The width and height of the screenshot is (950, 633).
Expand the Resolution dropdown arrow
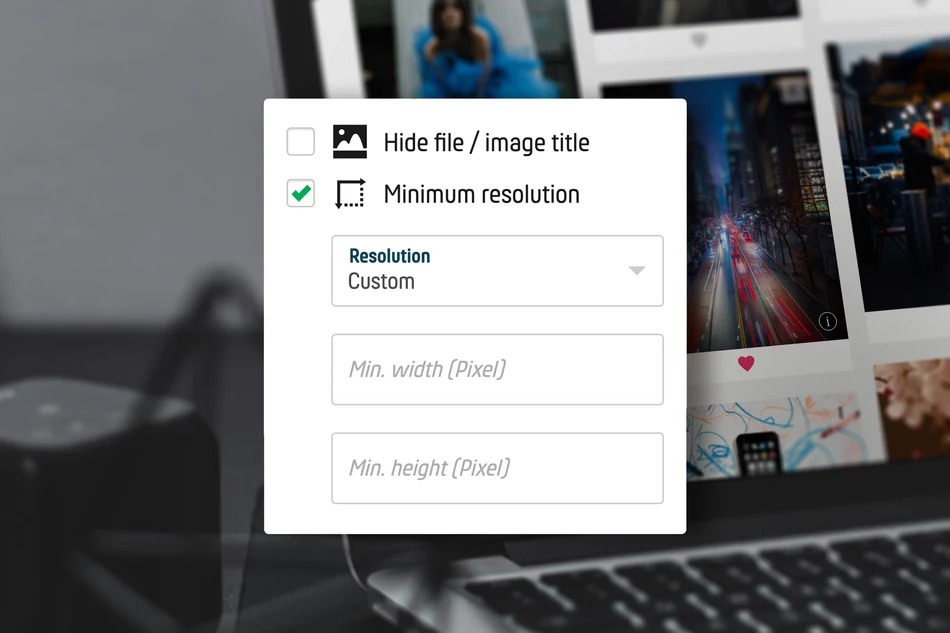click(x=637, y=271)
